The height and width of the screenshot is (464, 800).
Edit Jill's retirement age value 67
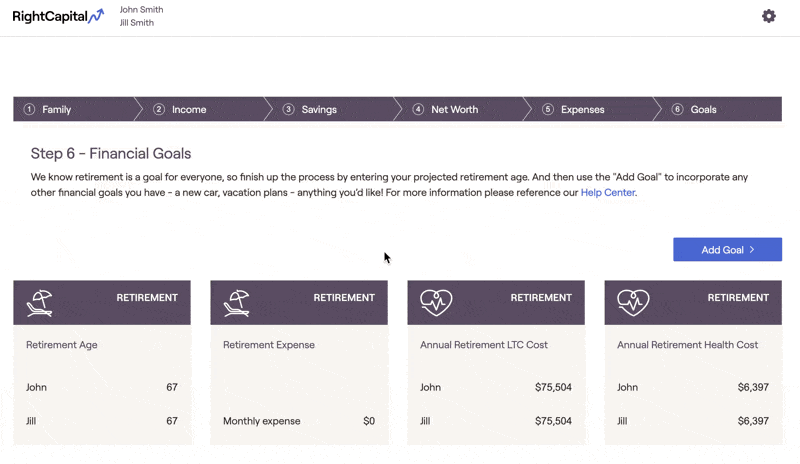(x=172, y=421)
